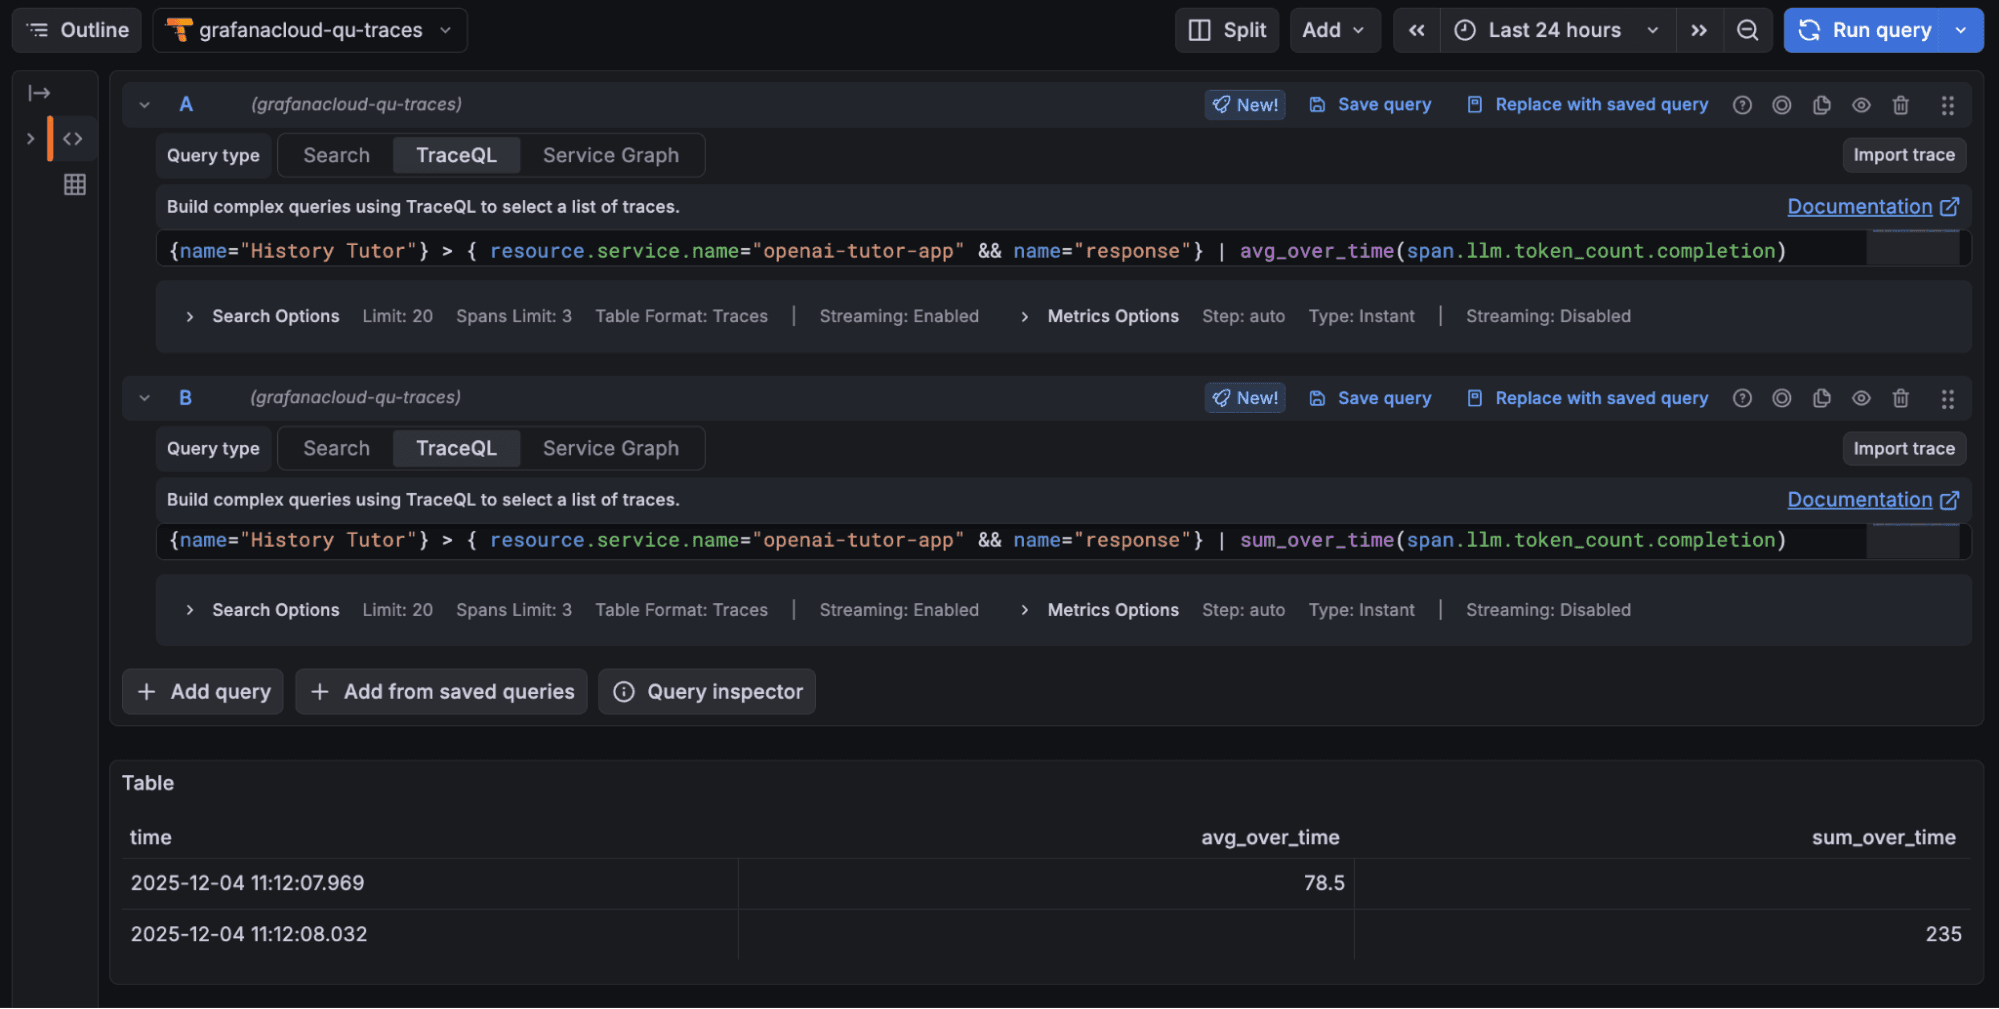Expand Metrics Options in query A

pyautogui.click(x=1100, y=316)
